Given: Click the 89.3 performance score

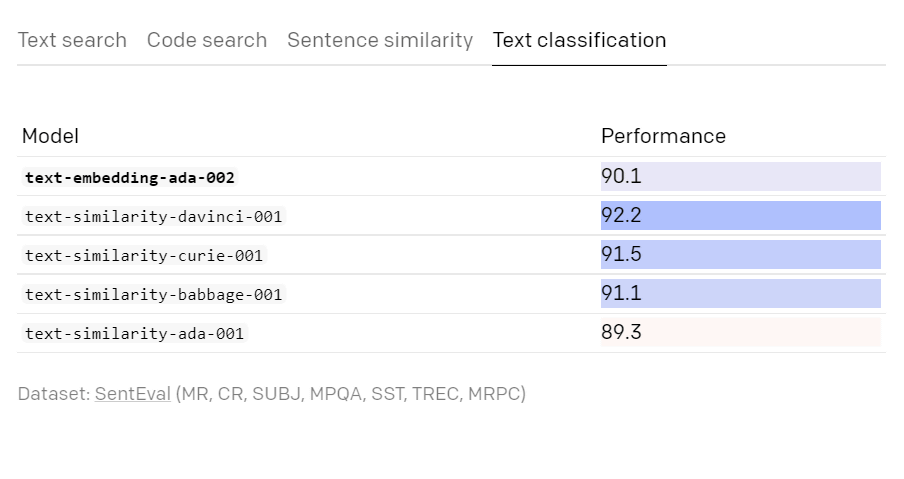Looking at the screenshot, I should click(621, 333).
